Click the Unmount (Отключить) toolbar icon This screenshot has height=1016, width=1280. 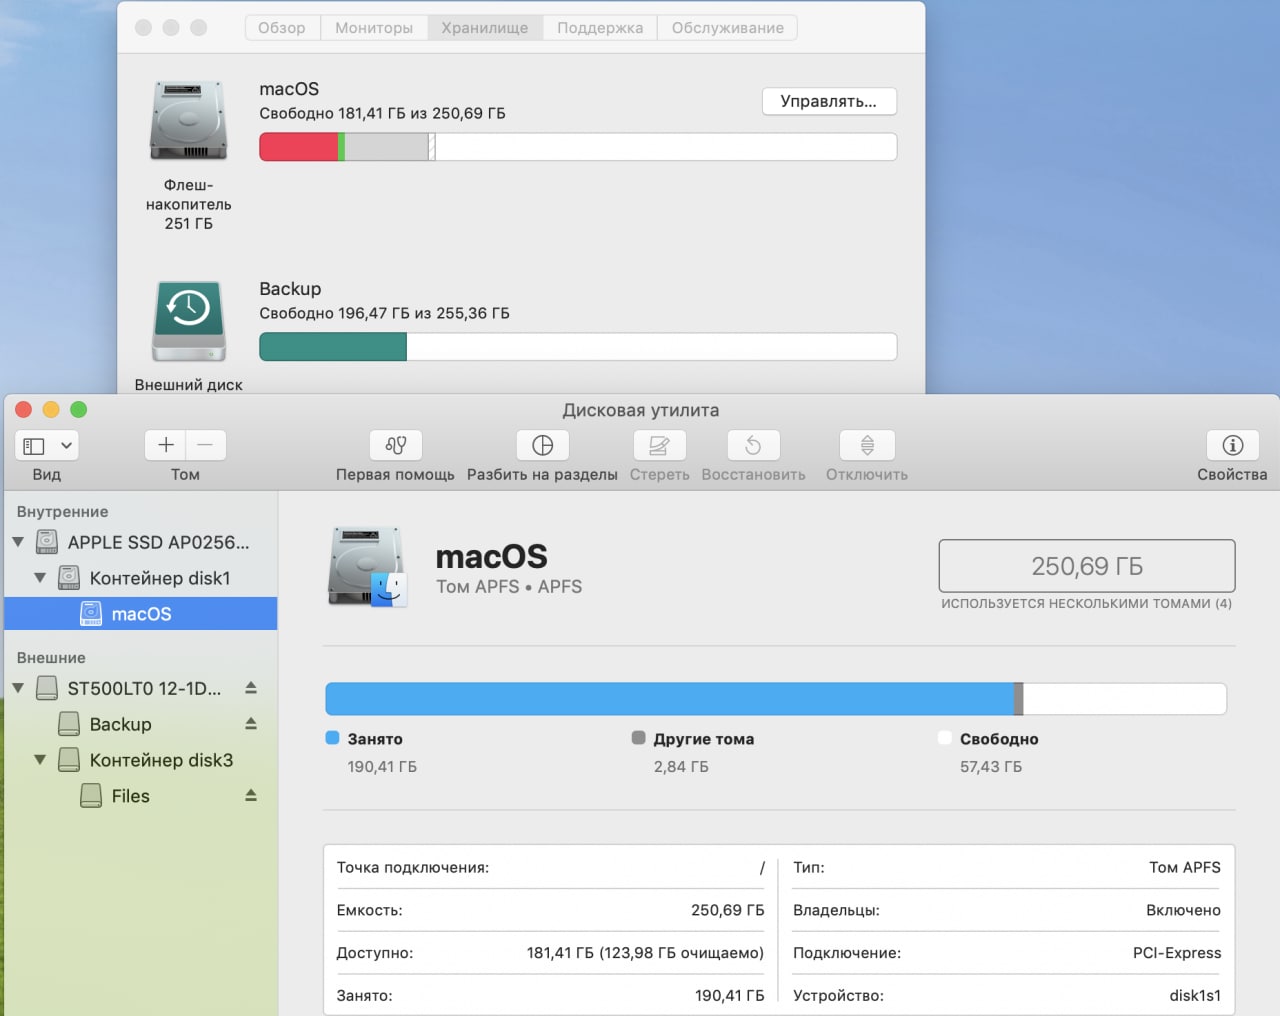tap(867, 445)
